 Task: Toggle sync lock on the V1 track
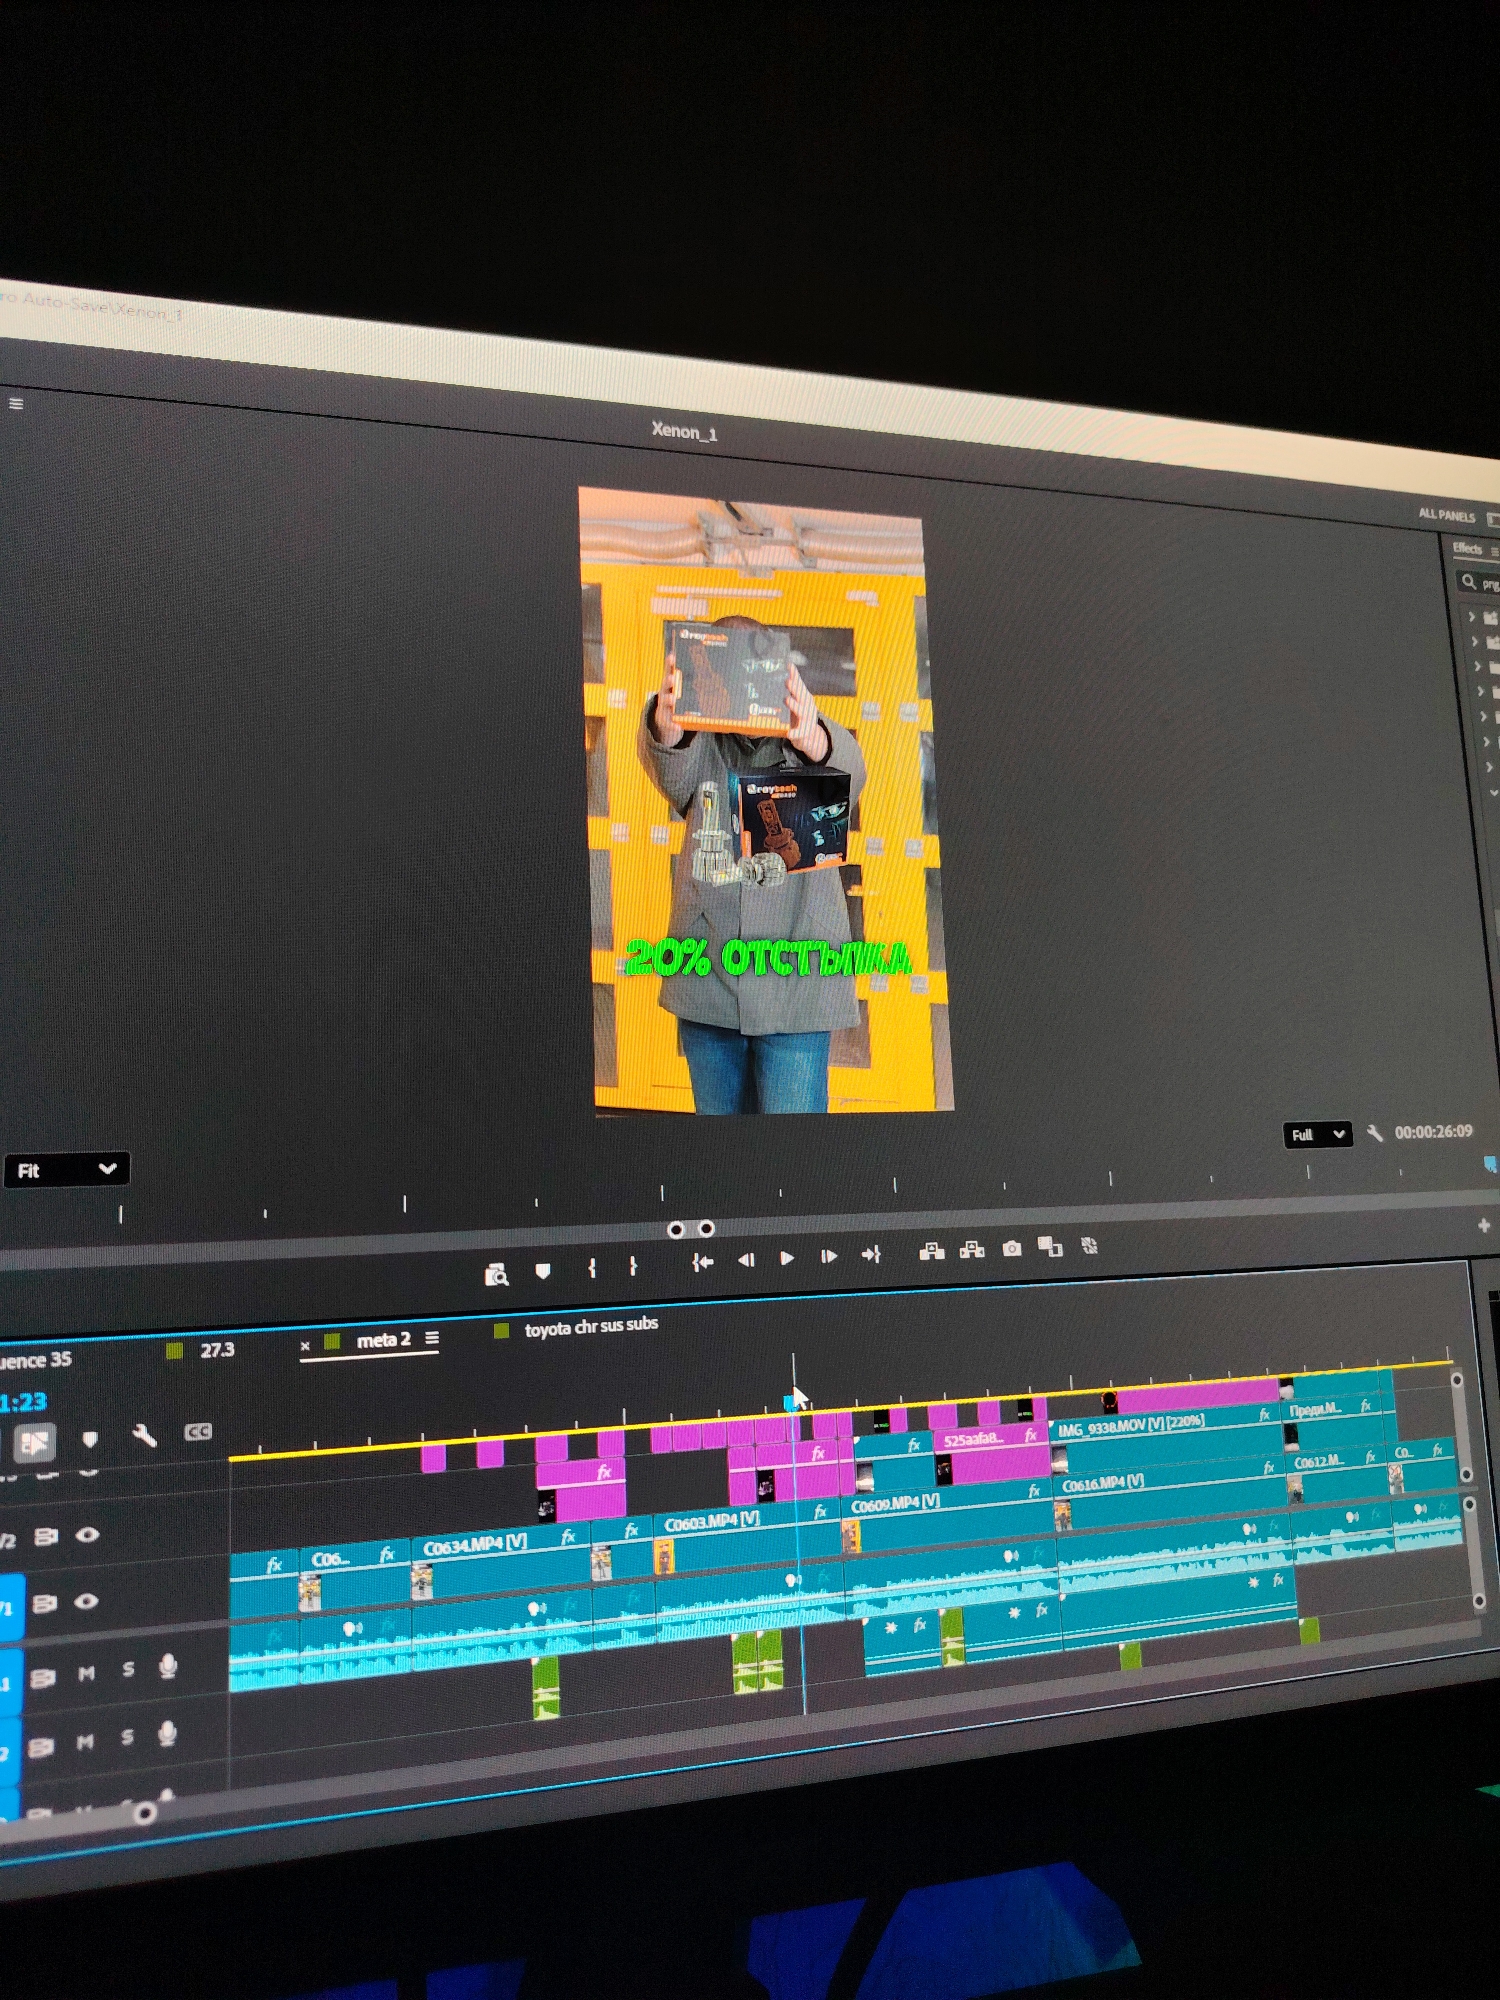pyautogui.click(x=44, y=1603)
